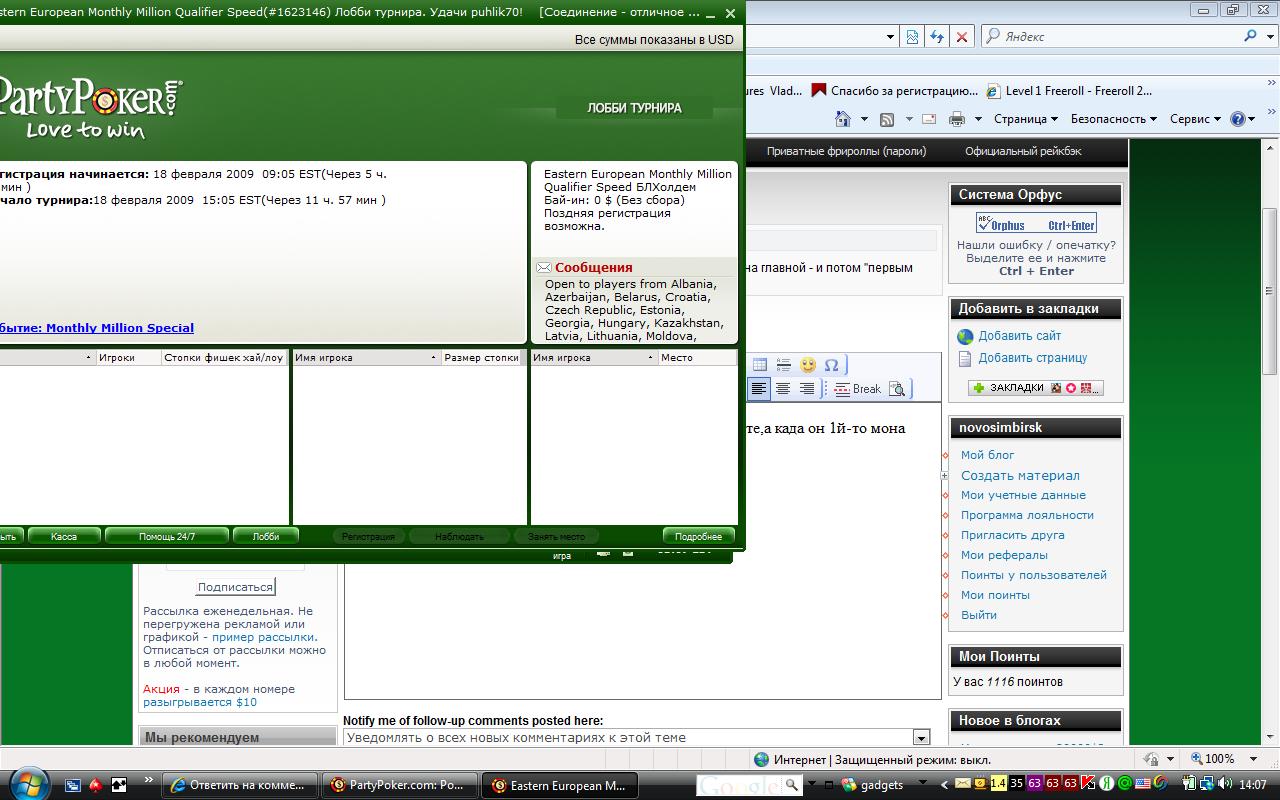This screenshot has height=800, width=1280.
Task: Click the Google desktop search magnifier in taskbar
Action: pos(791,785)
